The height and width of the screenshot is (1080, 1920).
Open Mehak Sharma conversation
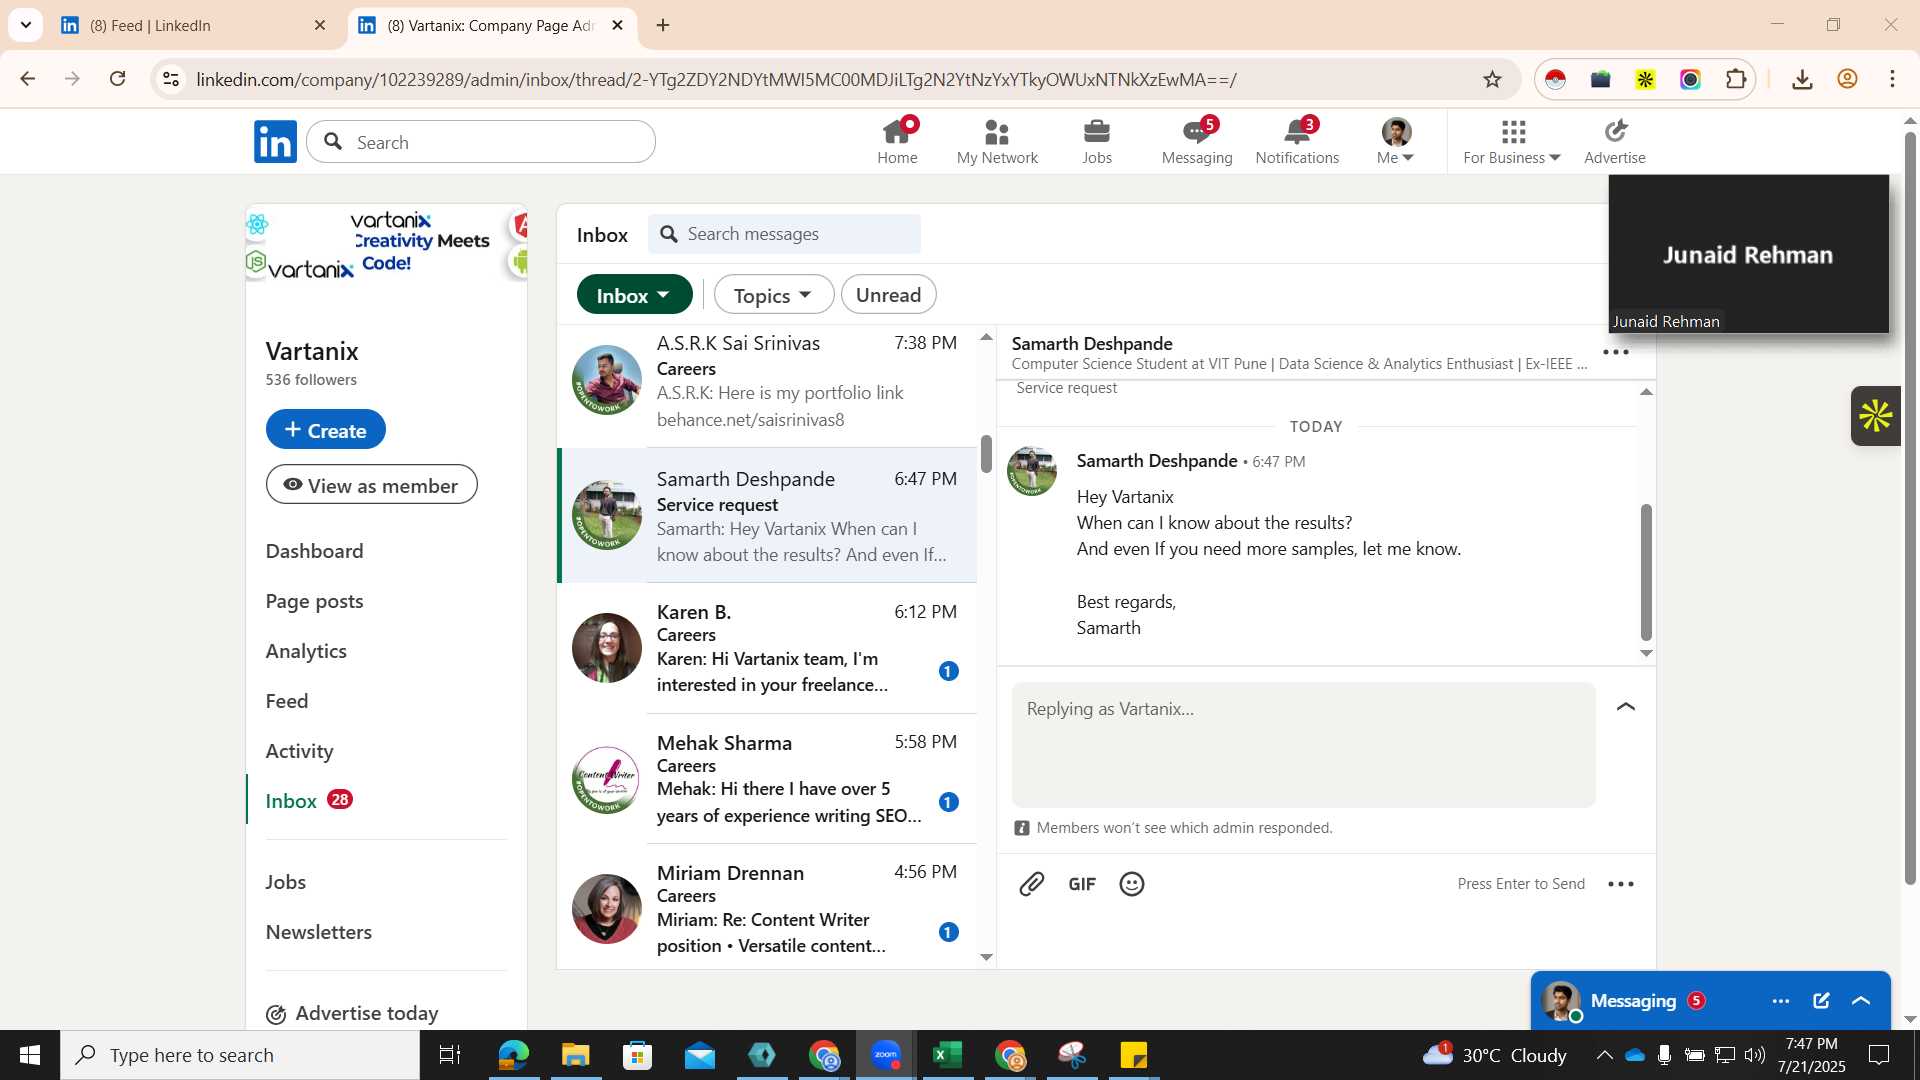pyautogui.click(x=767, y=779)
